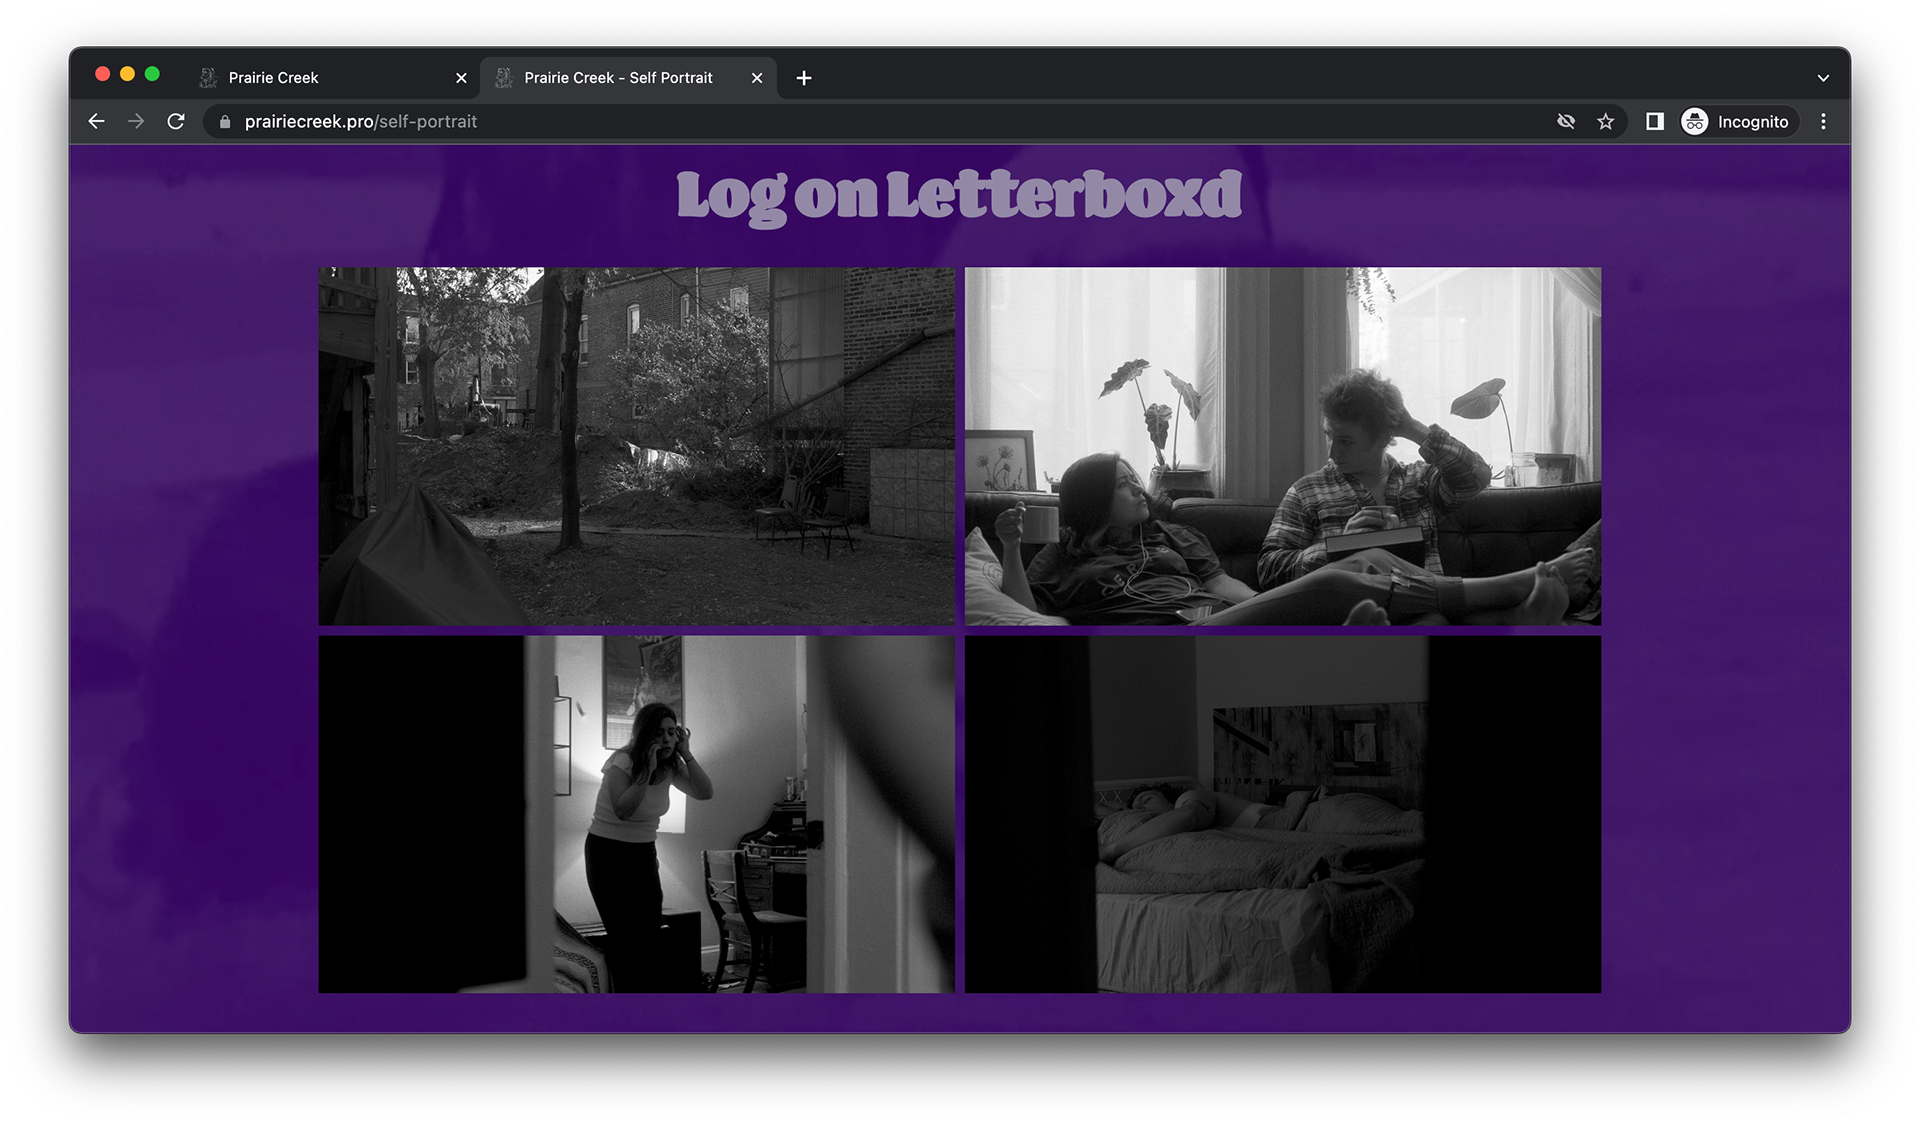Screen dimensions: 1920x1125
Task: Expand the tab search chevron
Action: click(x=1823, y=78)
